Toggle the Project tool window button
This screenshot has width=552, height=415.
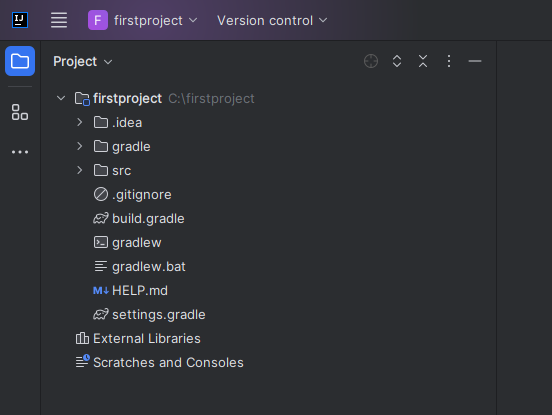pos(20,61)
